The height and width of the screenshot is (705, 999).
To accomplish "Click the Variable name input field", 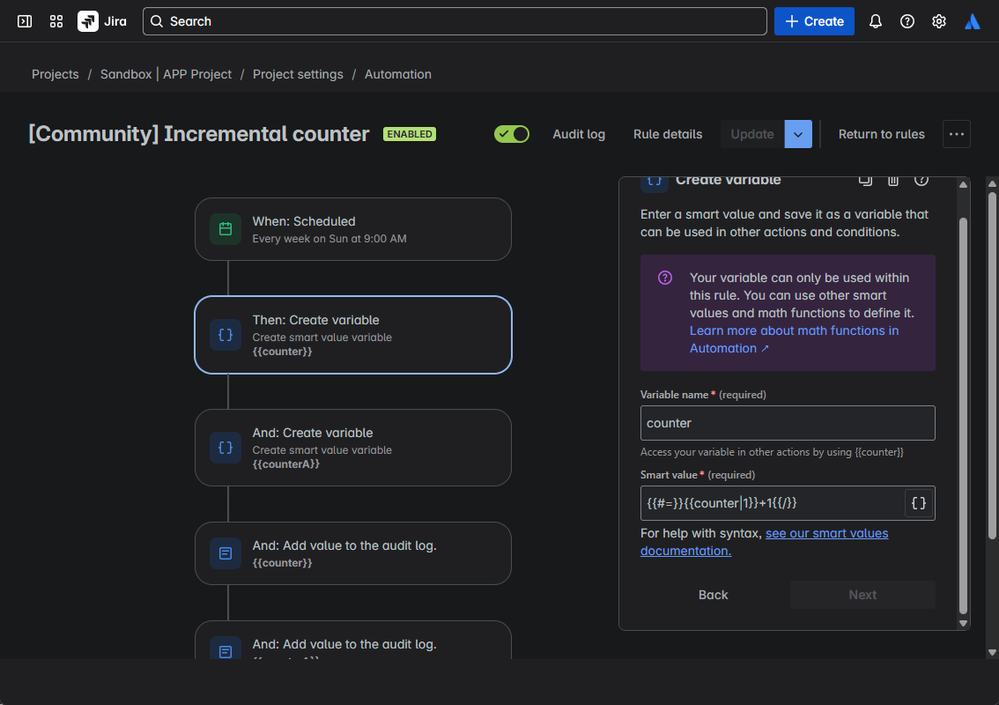I will click(x=787, y=423).
